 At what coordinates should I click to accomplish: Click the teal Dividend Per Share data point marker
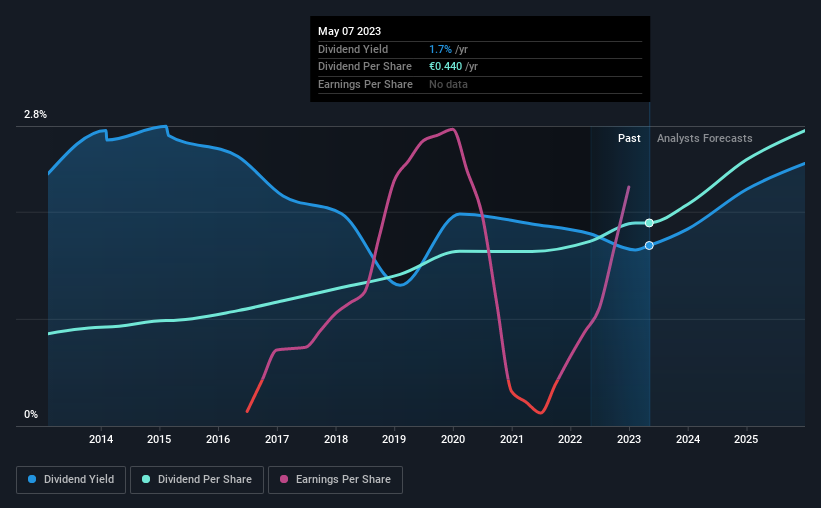649,223
